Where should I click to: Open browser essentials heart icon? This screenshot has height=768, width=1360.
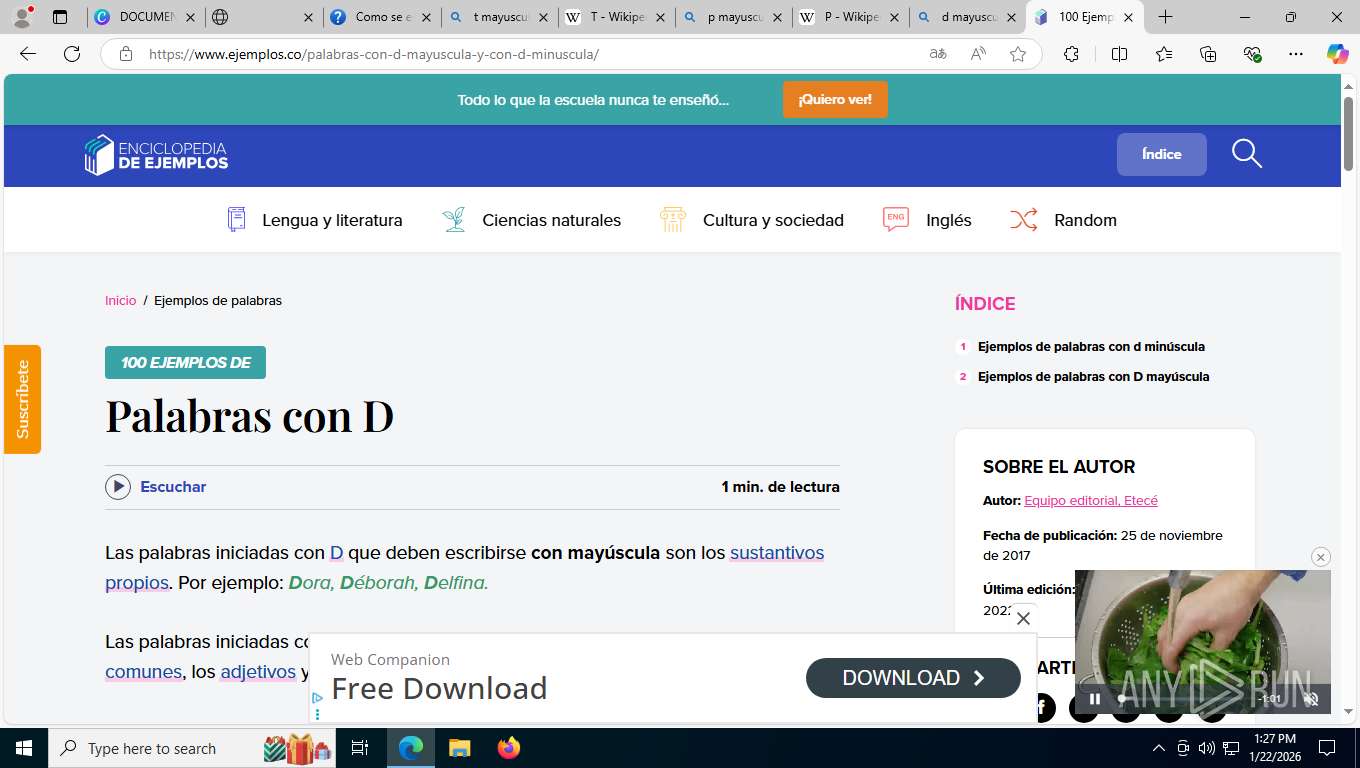click(x=1253, y=54)
